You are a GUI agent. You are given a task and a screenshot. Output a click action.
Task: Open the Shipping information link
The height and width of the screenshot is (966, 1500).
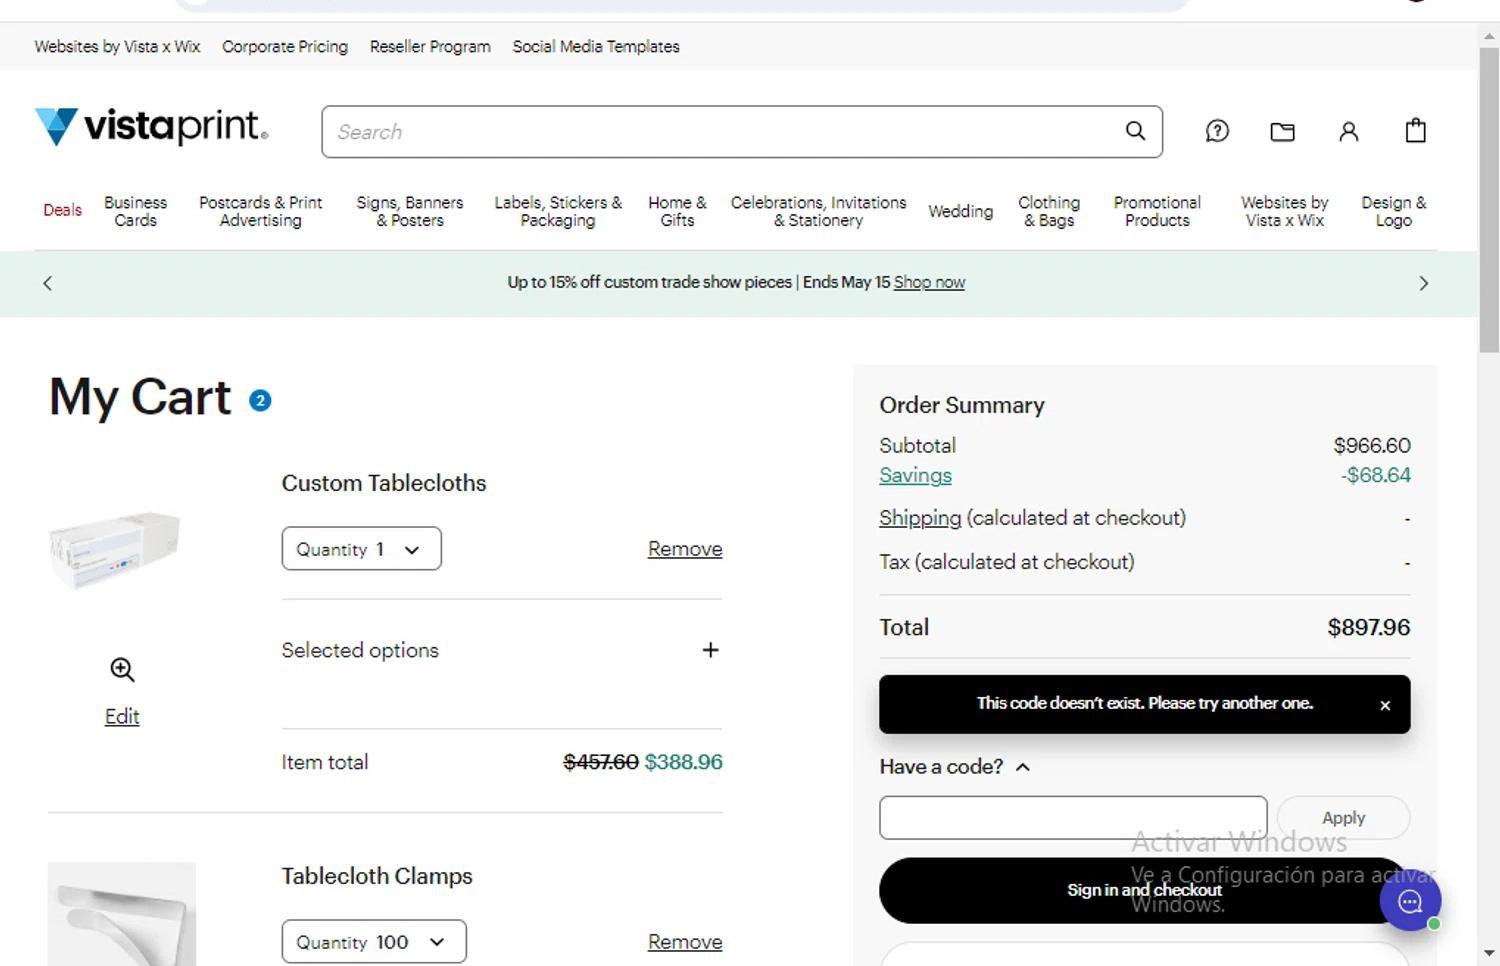pyautogui.click(x=920, y=518)
